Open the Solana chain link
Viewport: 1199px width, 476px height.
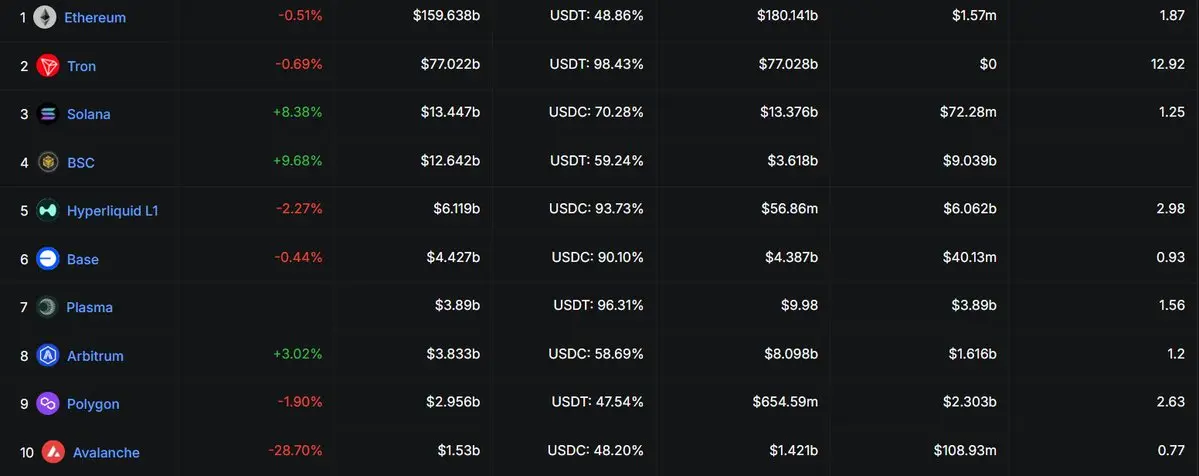click(89, 114)
